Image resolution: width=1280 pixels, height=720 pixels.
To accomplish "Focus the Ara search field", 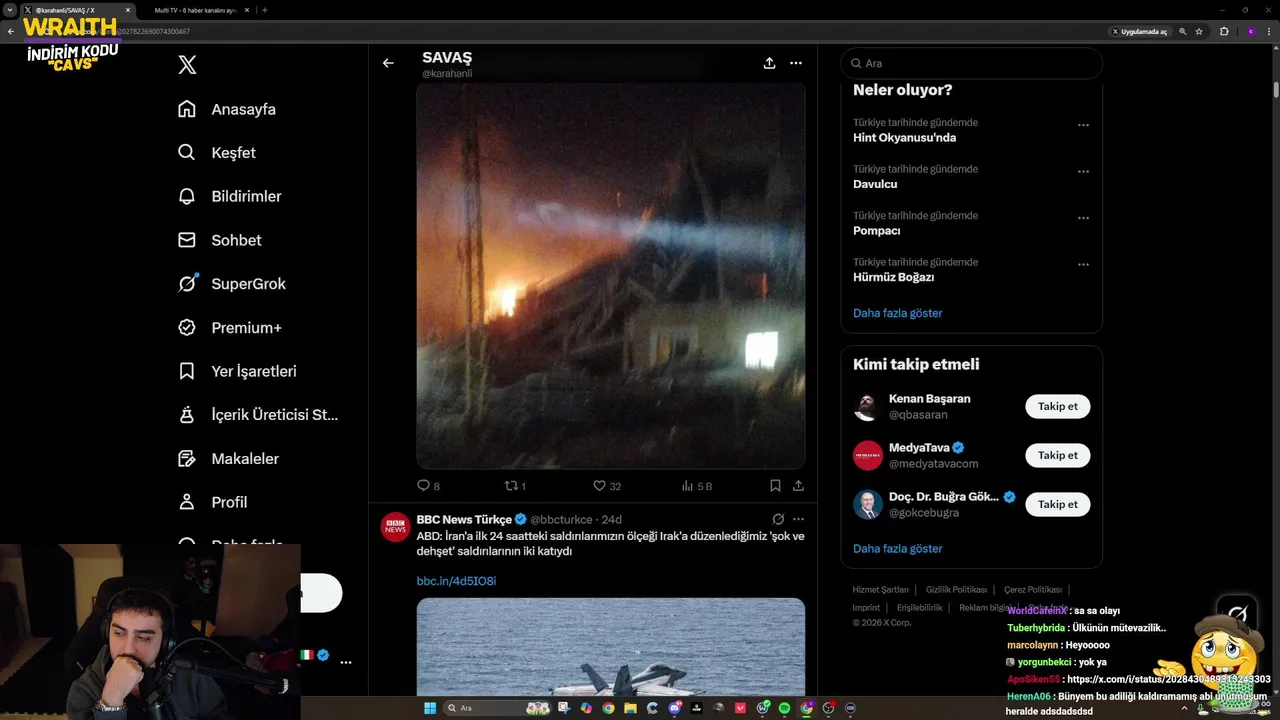I will [x=971, y=63].
